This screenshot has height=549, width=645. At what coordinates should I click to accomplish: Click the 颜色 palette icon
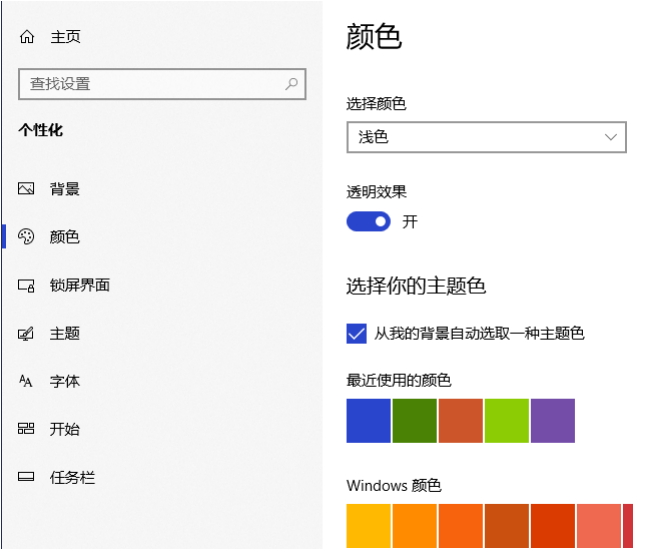pyautogui.click(x=27, y=237)
